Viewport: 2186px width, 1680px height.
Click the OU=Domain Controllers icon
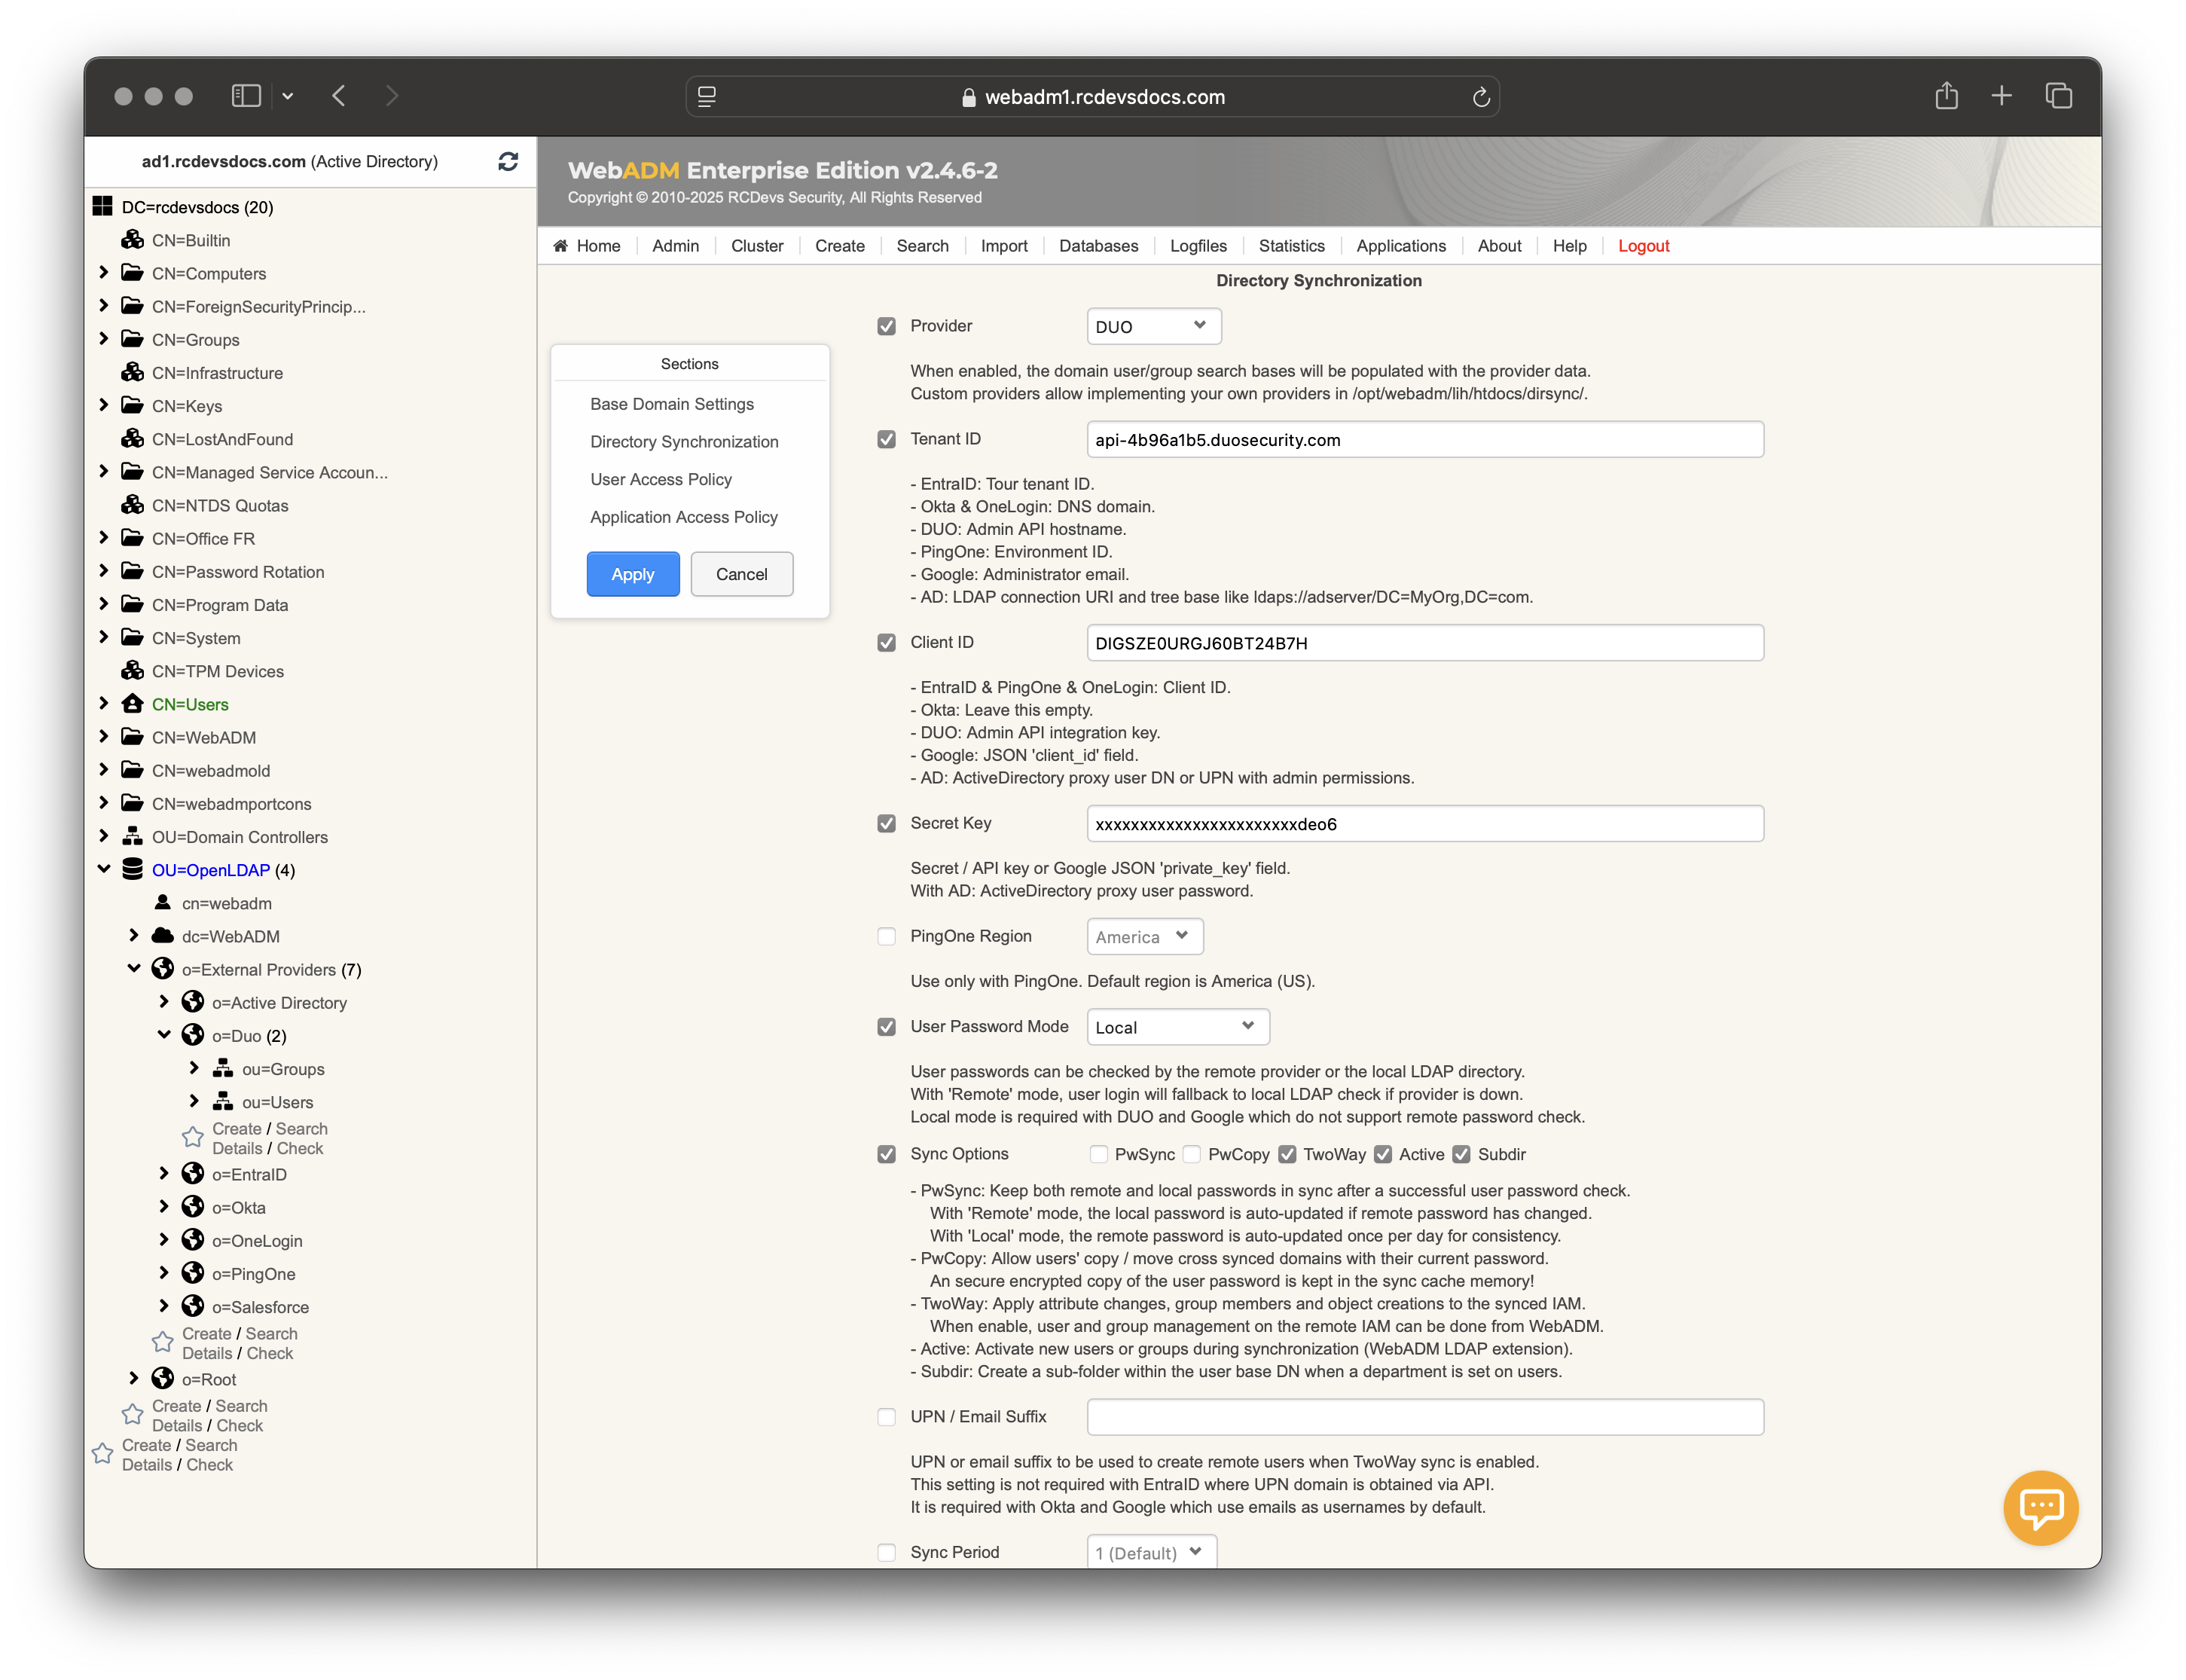coord(132,836)
